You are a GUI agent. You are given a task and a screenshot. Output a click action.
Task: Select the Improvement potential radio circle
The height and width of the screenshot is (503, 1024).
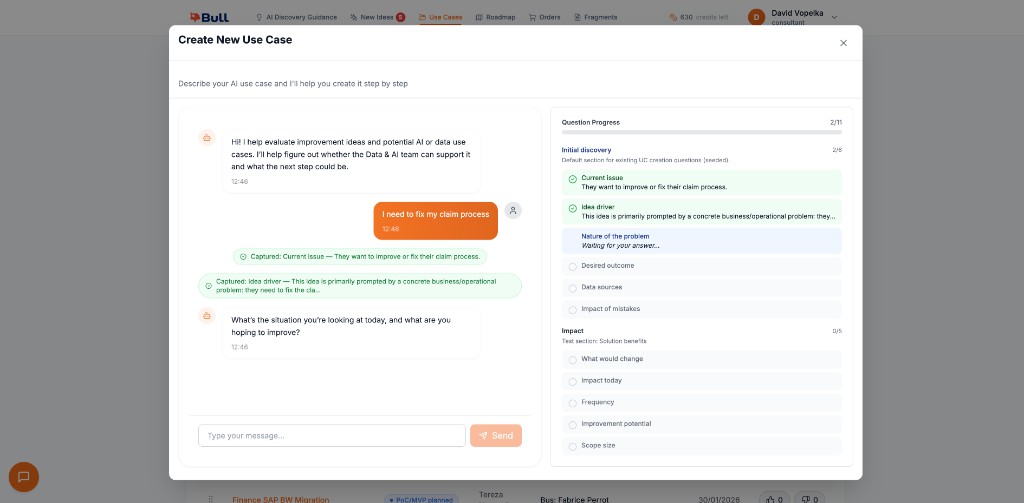573,425
